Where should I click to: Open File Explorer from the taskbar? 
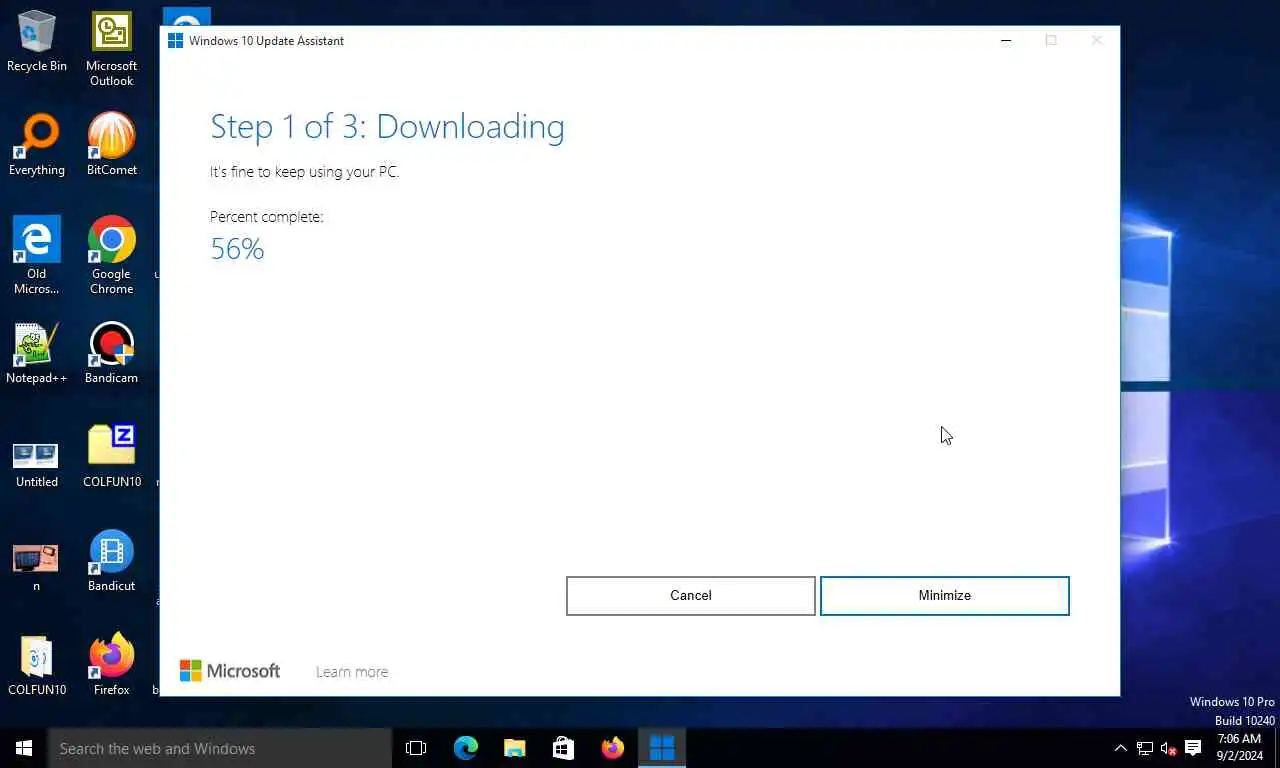point(515,748)
